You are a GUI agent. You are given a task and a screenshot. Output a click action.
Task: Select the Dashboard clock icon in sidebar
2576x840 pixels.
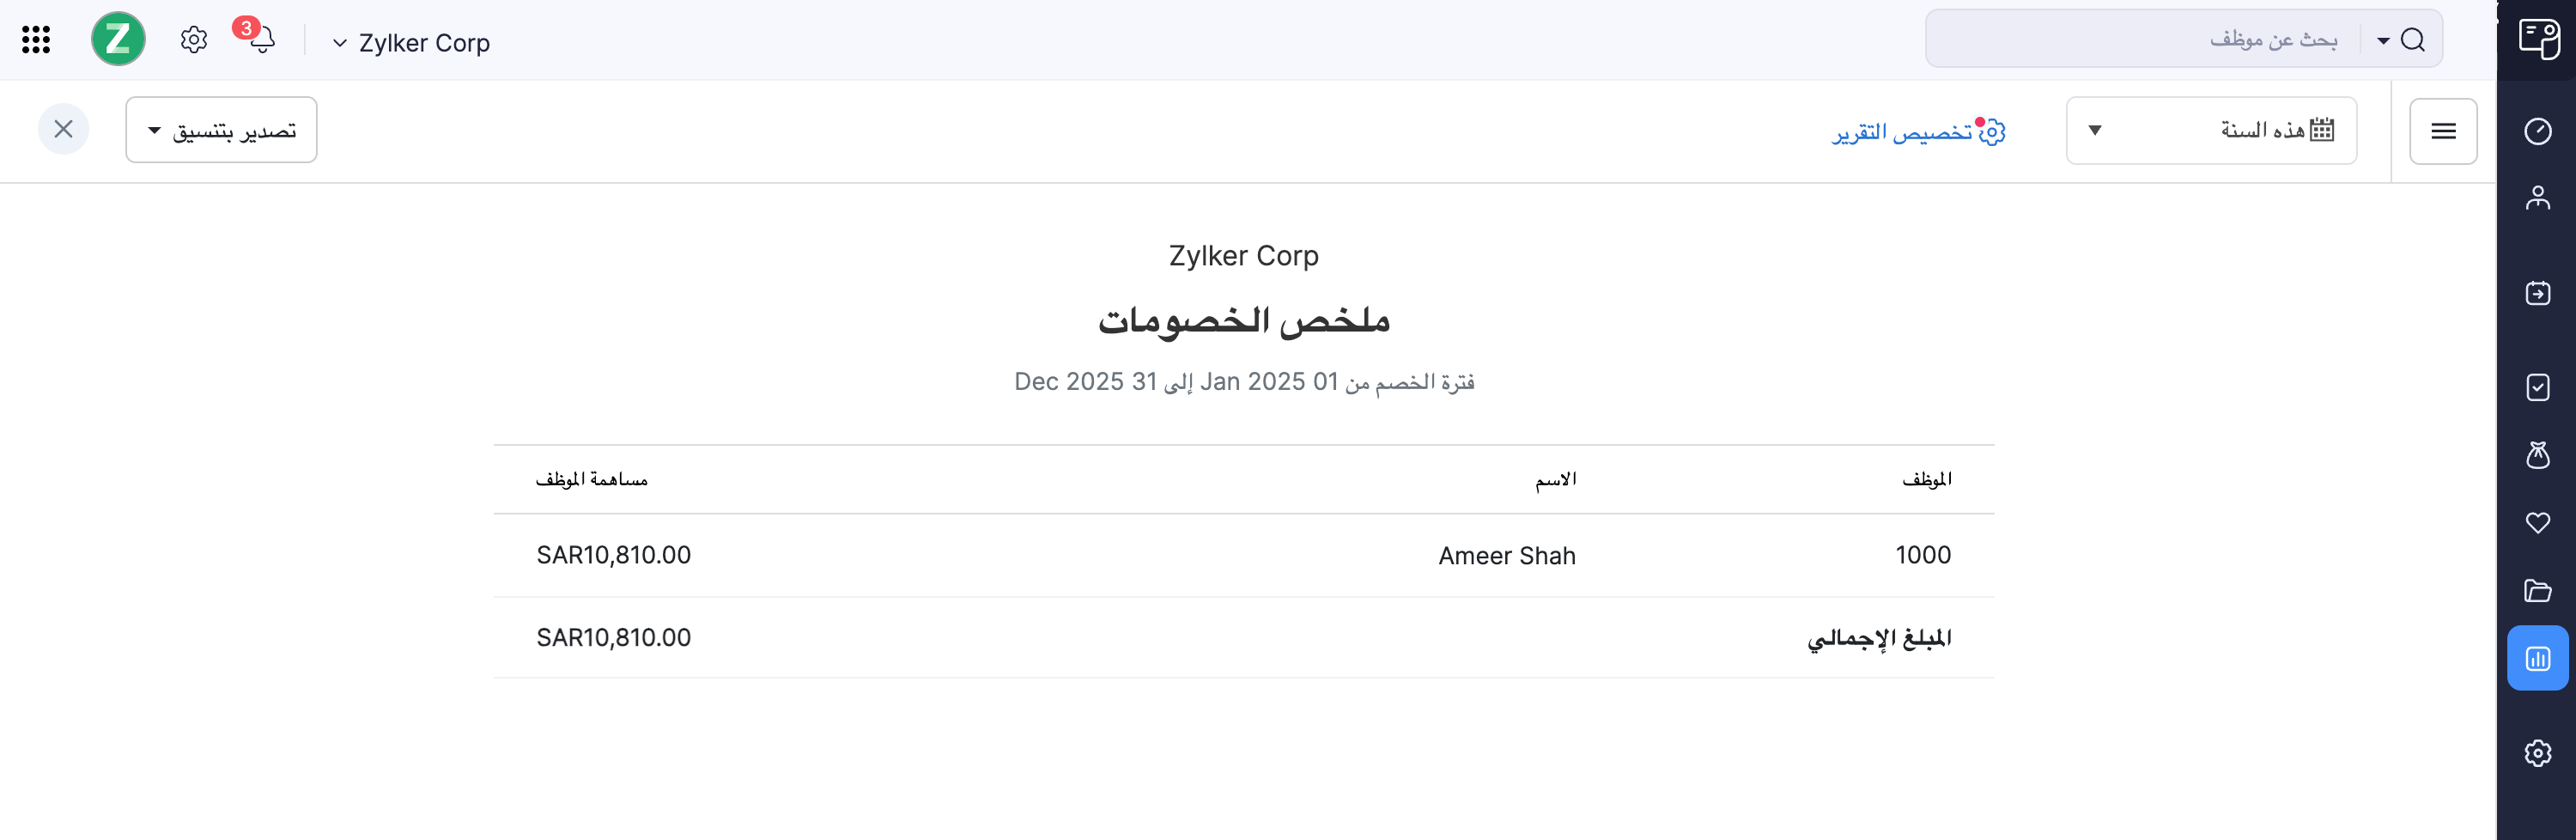(x=2537, y=131)
